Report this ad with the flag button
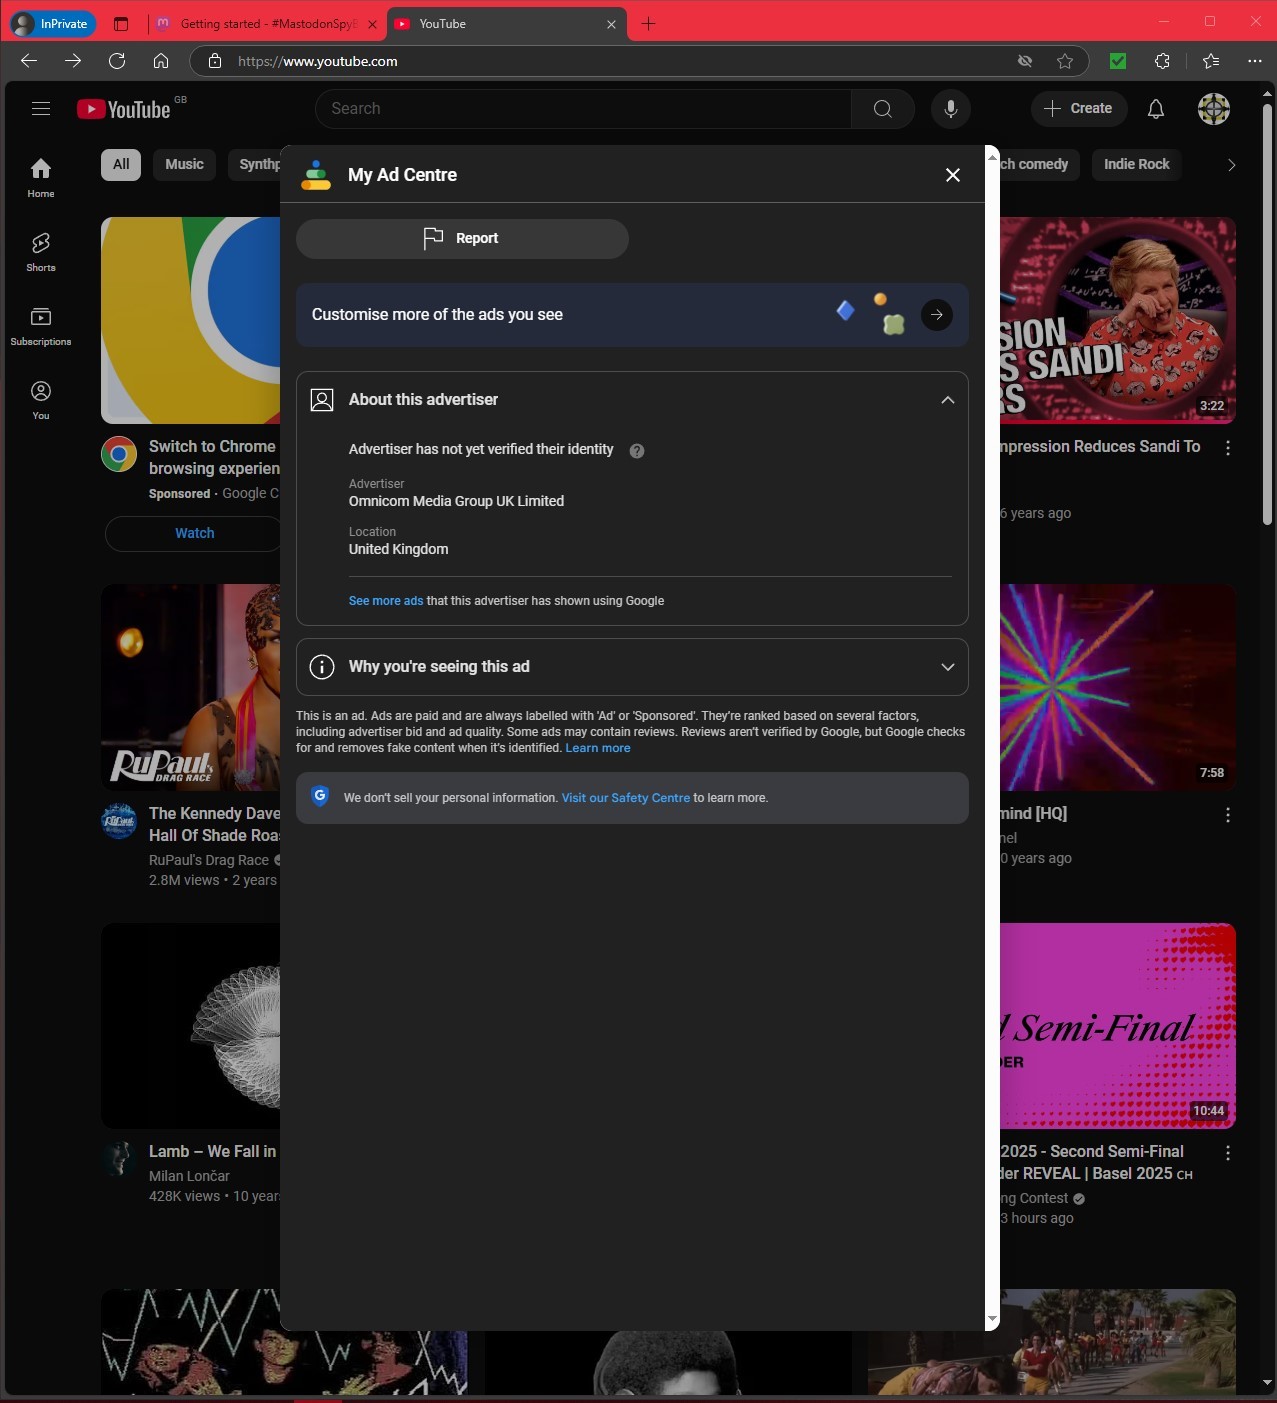 (x=462, y=238)
